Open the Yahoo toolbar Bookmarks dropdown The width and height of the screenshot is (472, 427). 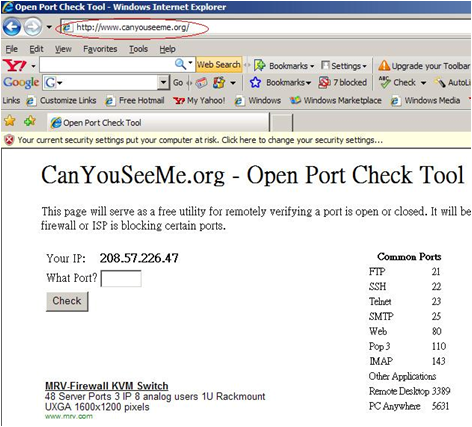(284, 66)
